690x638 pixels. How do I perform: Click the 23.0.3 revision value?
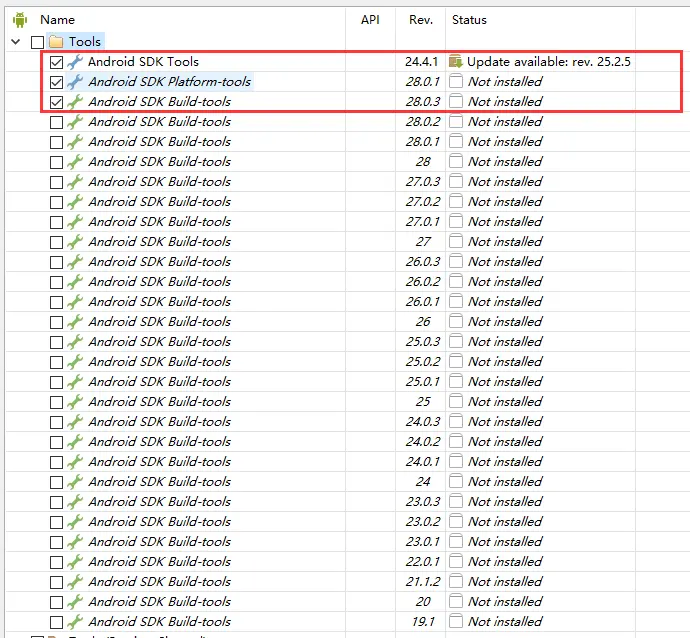pos(422,502)
